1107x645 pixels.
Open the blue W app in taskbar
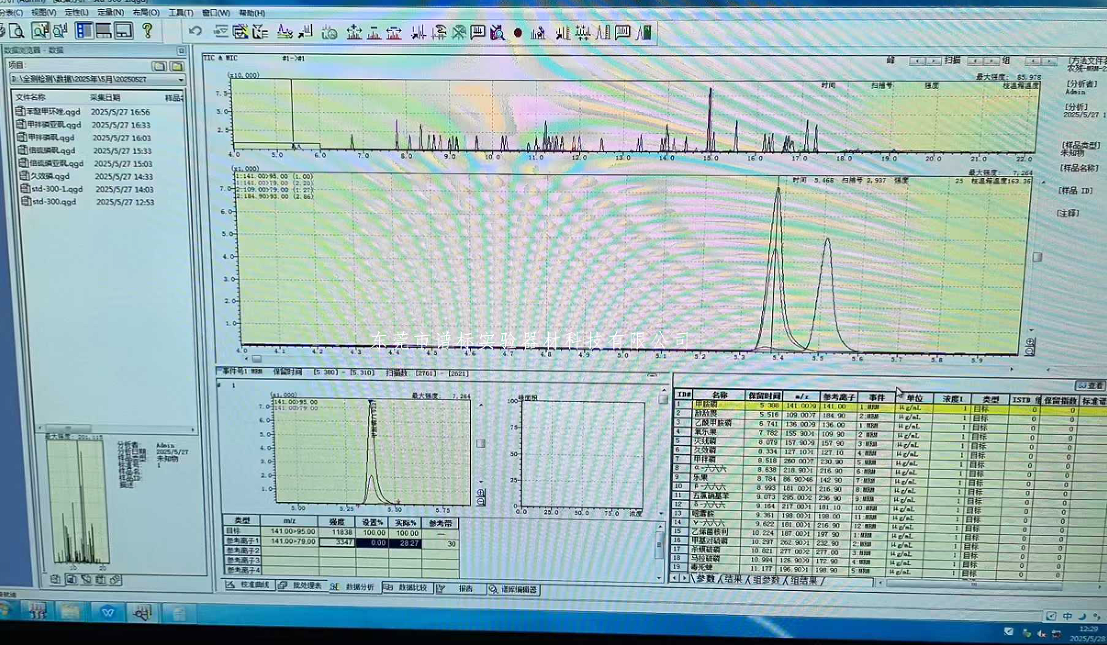[x=108, y=610]
